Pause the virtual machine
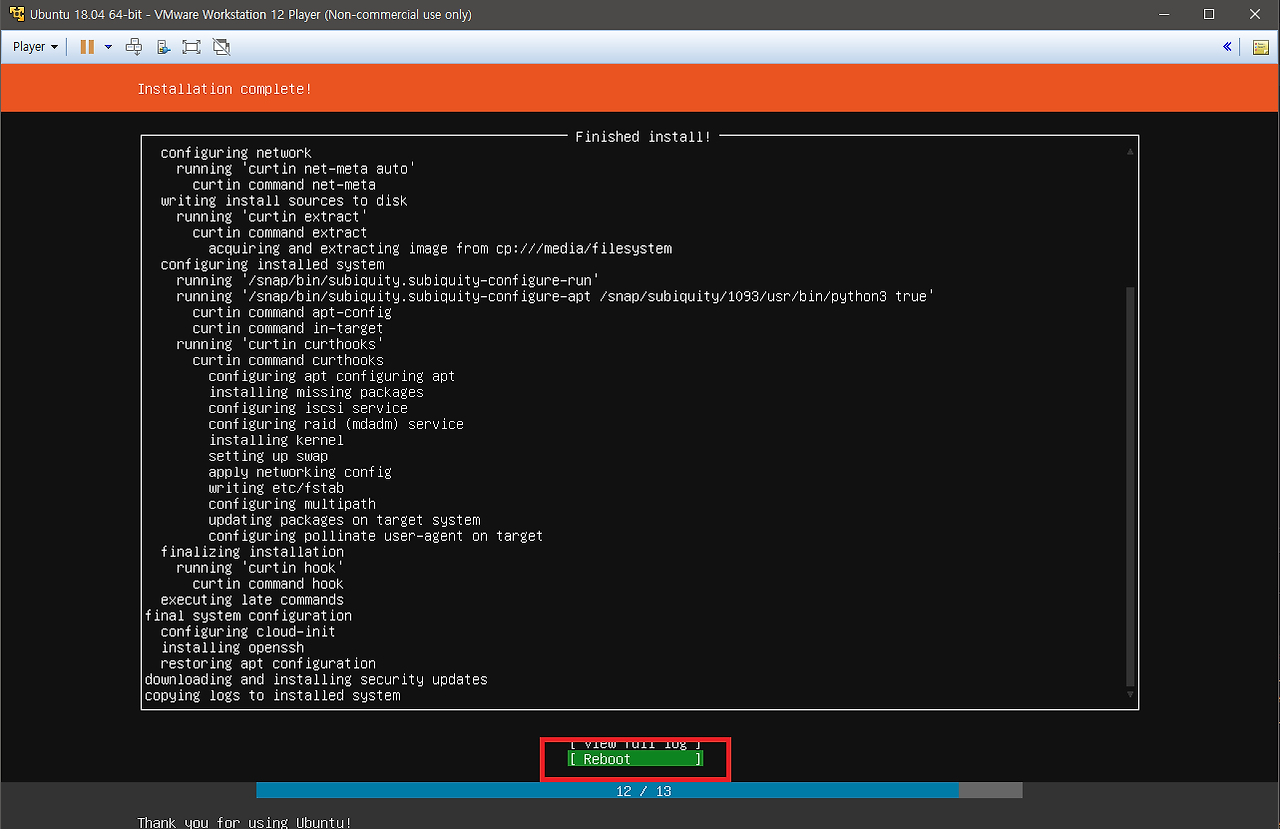 pyautogui.click(x=87, y=46)
